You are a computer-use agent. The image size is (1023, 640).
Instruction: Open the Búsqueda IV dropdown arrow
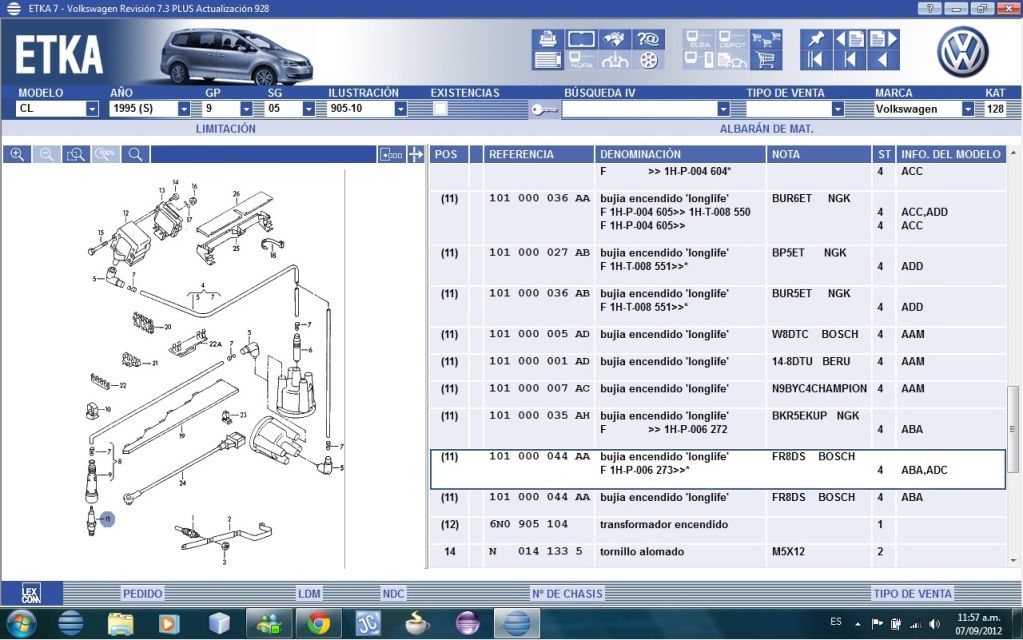pos(723,109)
